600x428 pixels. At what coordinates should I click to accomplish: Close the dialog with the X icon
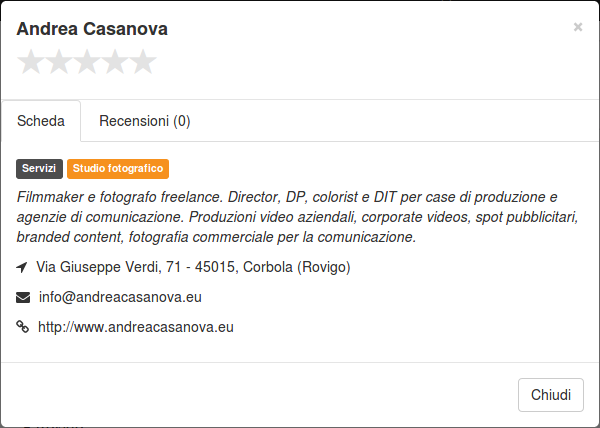tap(578, 27)
